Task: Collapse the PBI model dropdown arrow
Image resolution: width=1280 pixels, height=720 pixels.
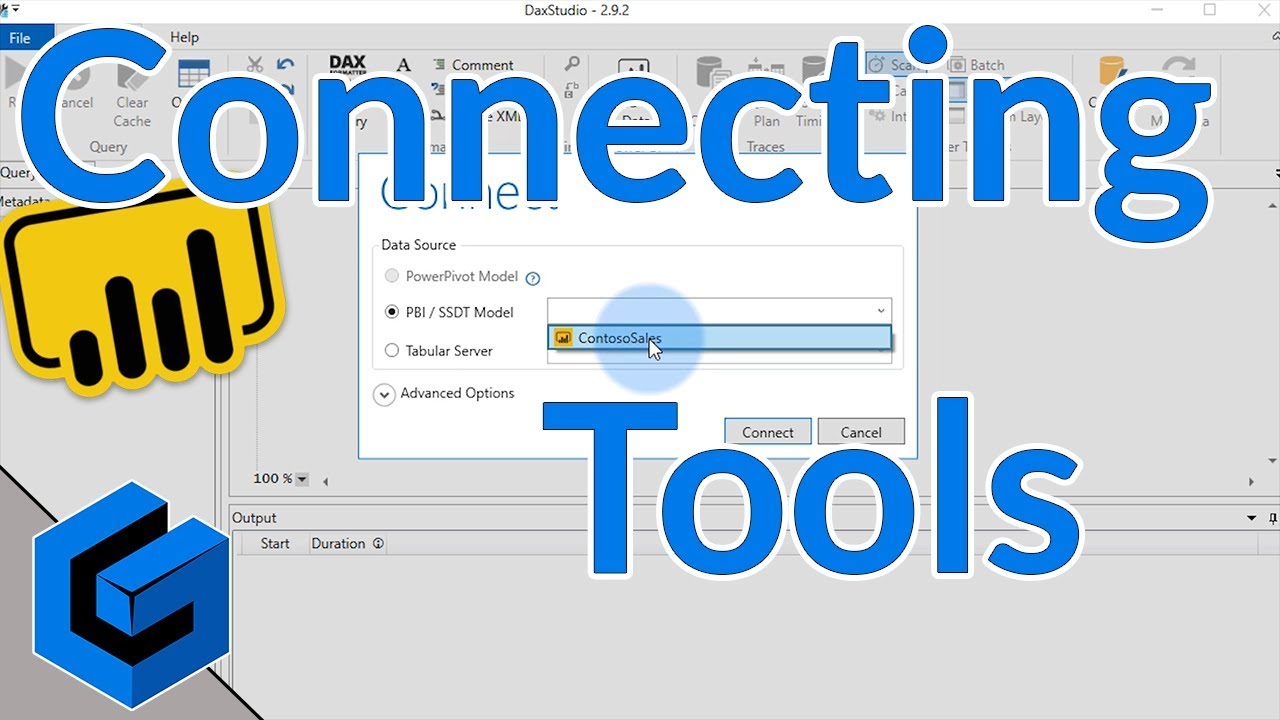Action: (880, 311)
